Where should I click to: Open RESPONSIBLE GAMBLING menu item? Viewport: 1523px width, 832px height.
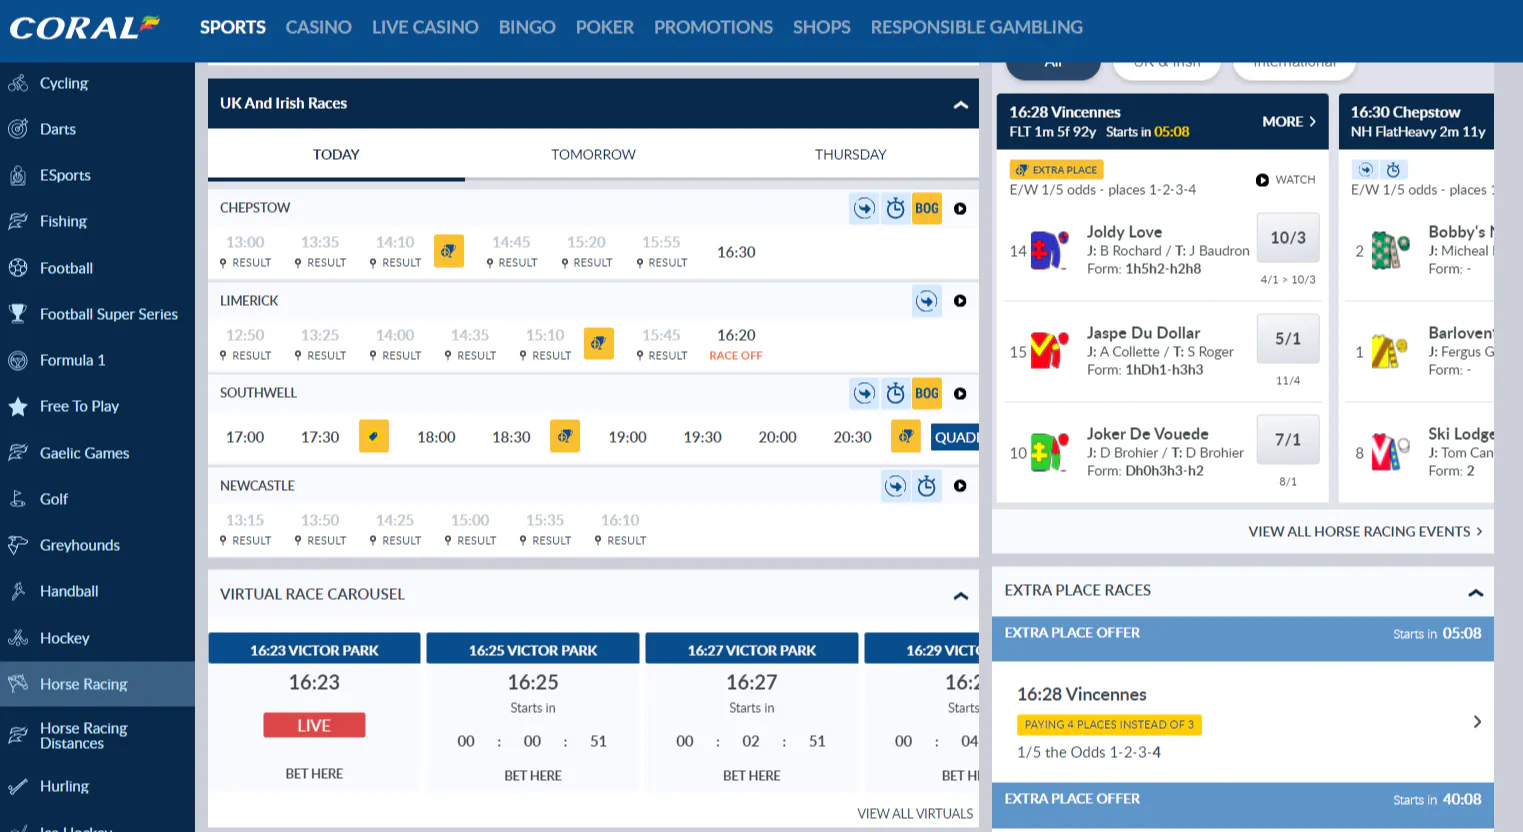(x=976, y=27)
